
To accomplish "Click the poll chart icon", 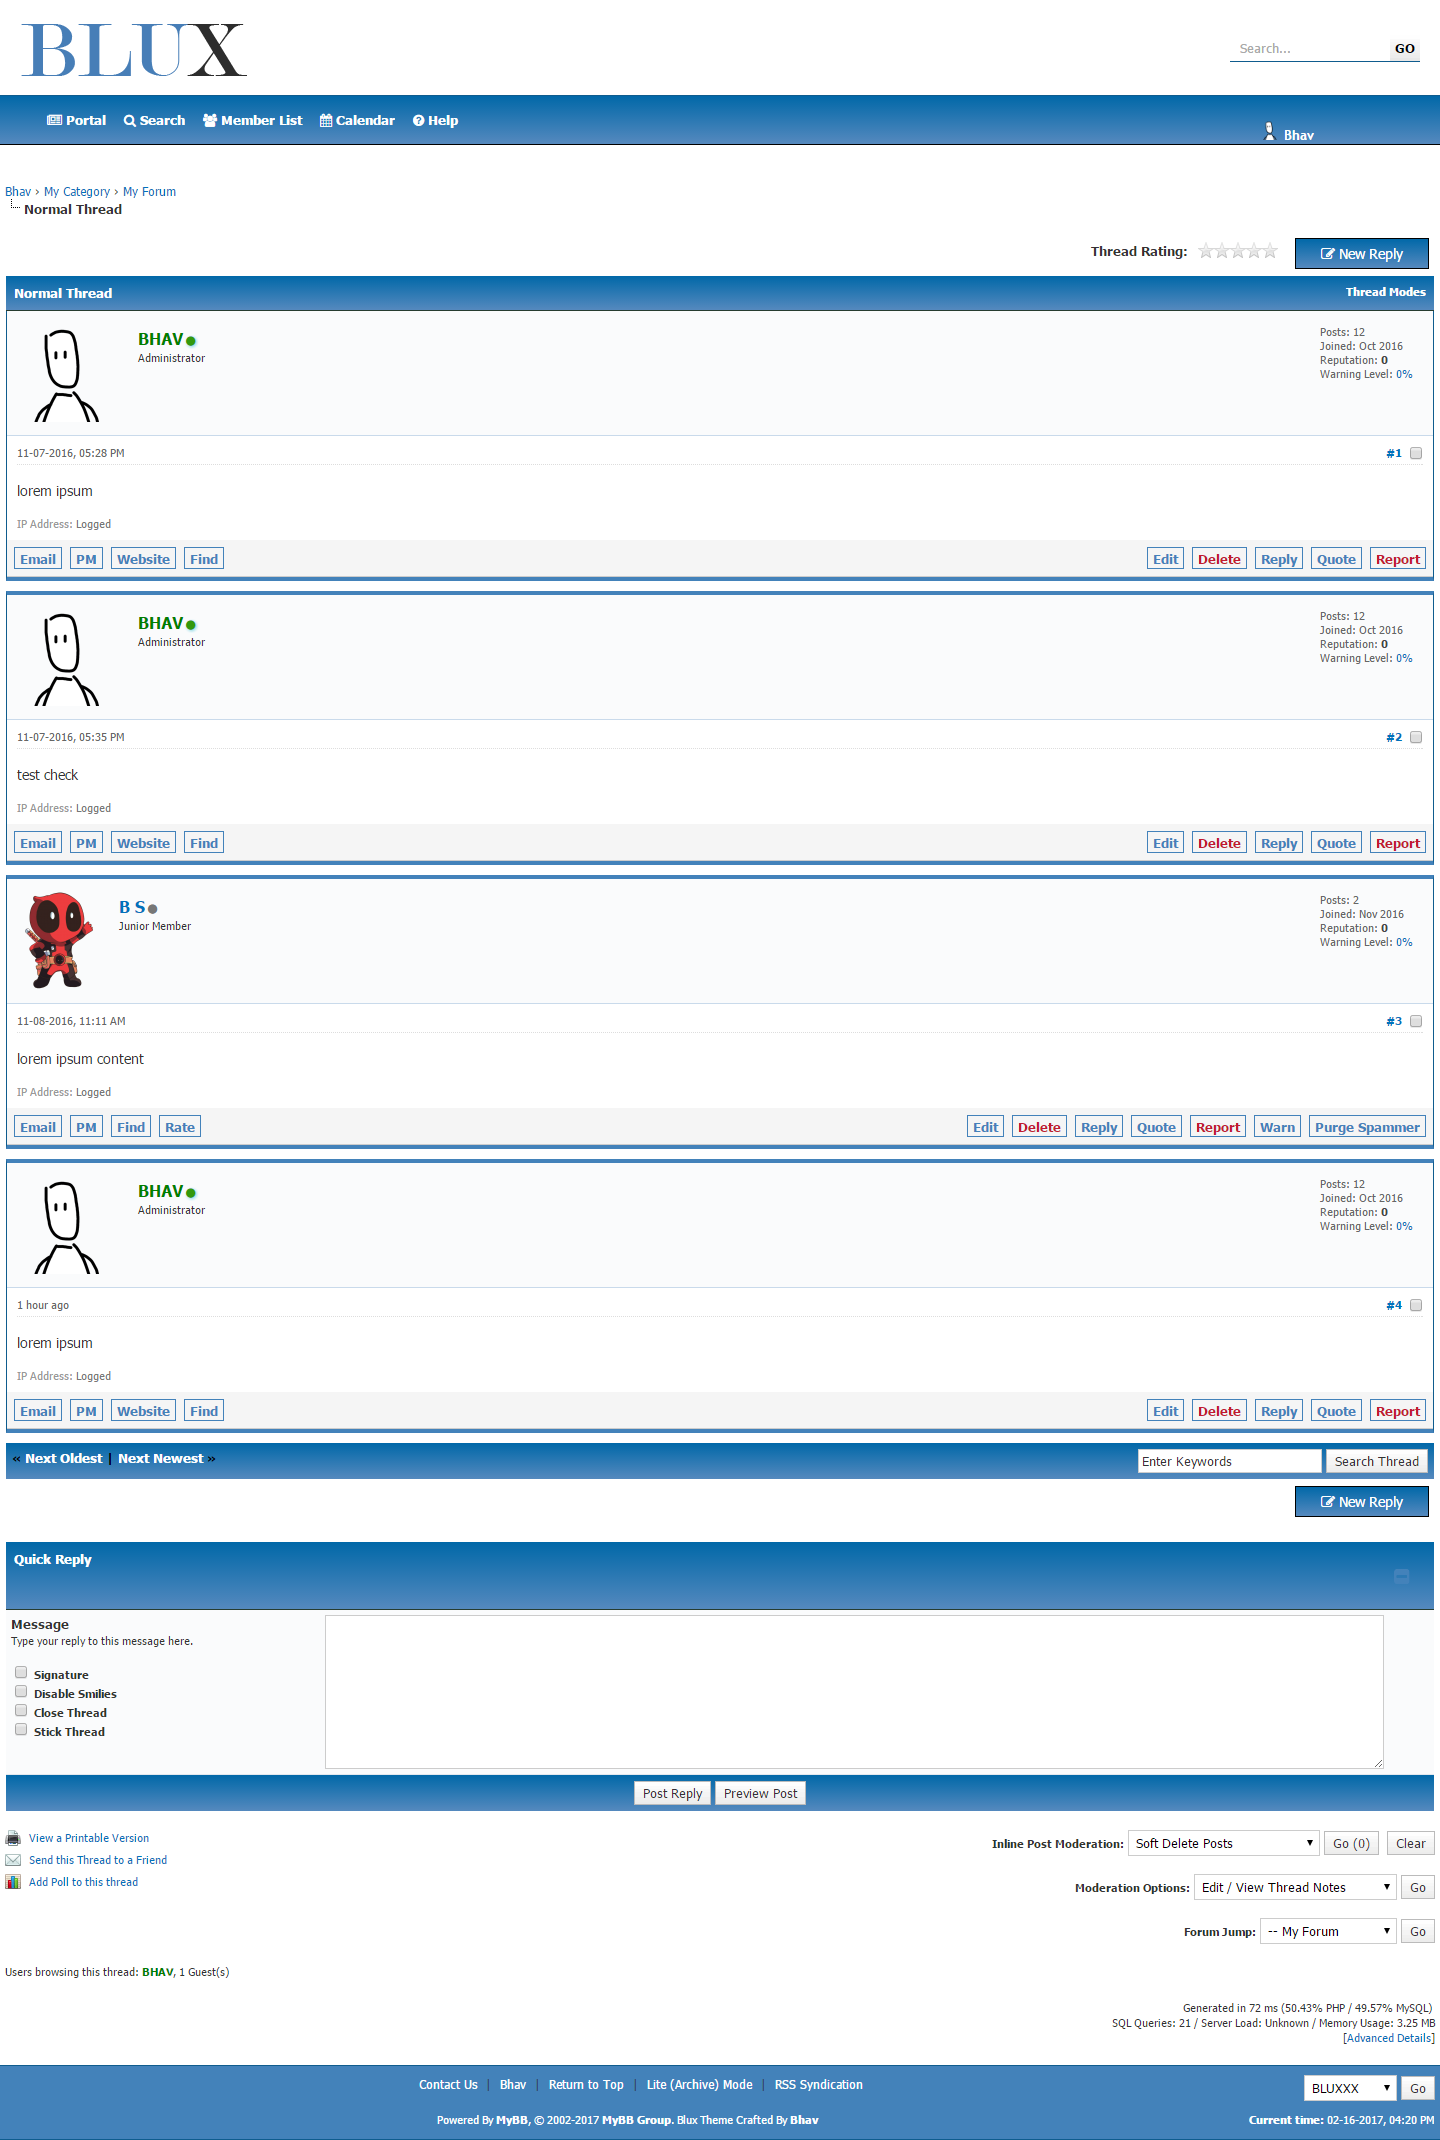I will click(13, 1882).
